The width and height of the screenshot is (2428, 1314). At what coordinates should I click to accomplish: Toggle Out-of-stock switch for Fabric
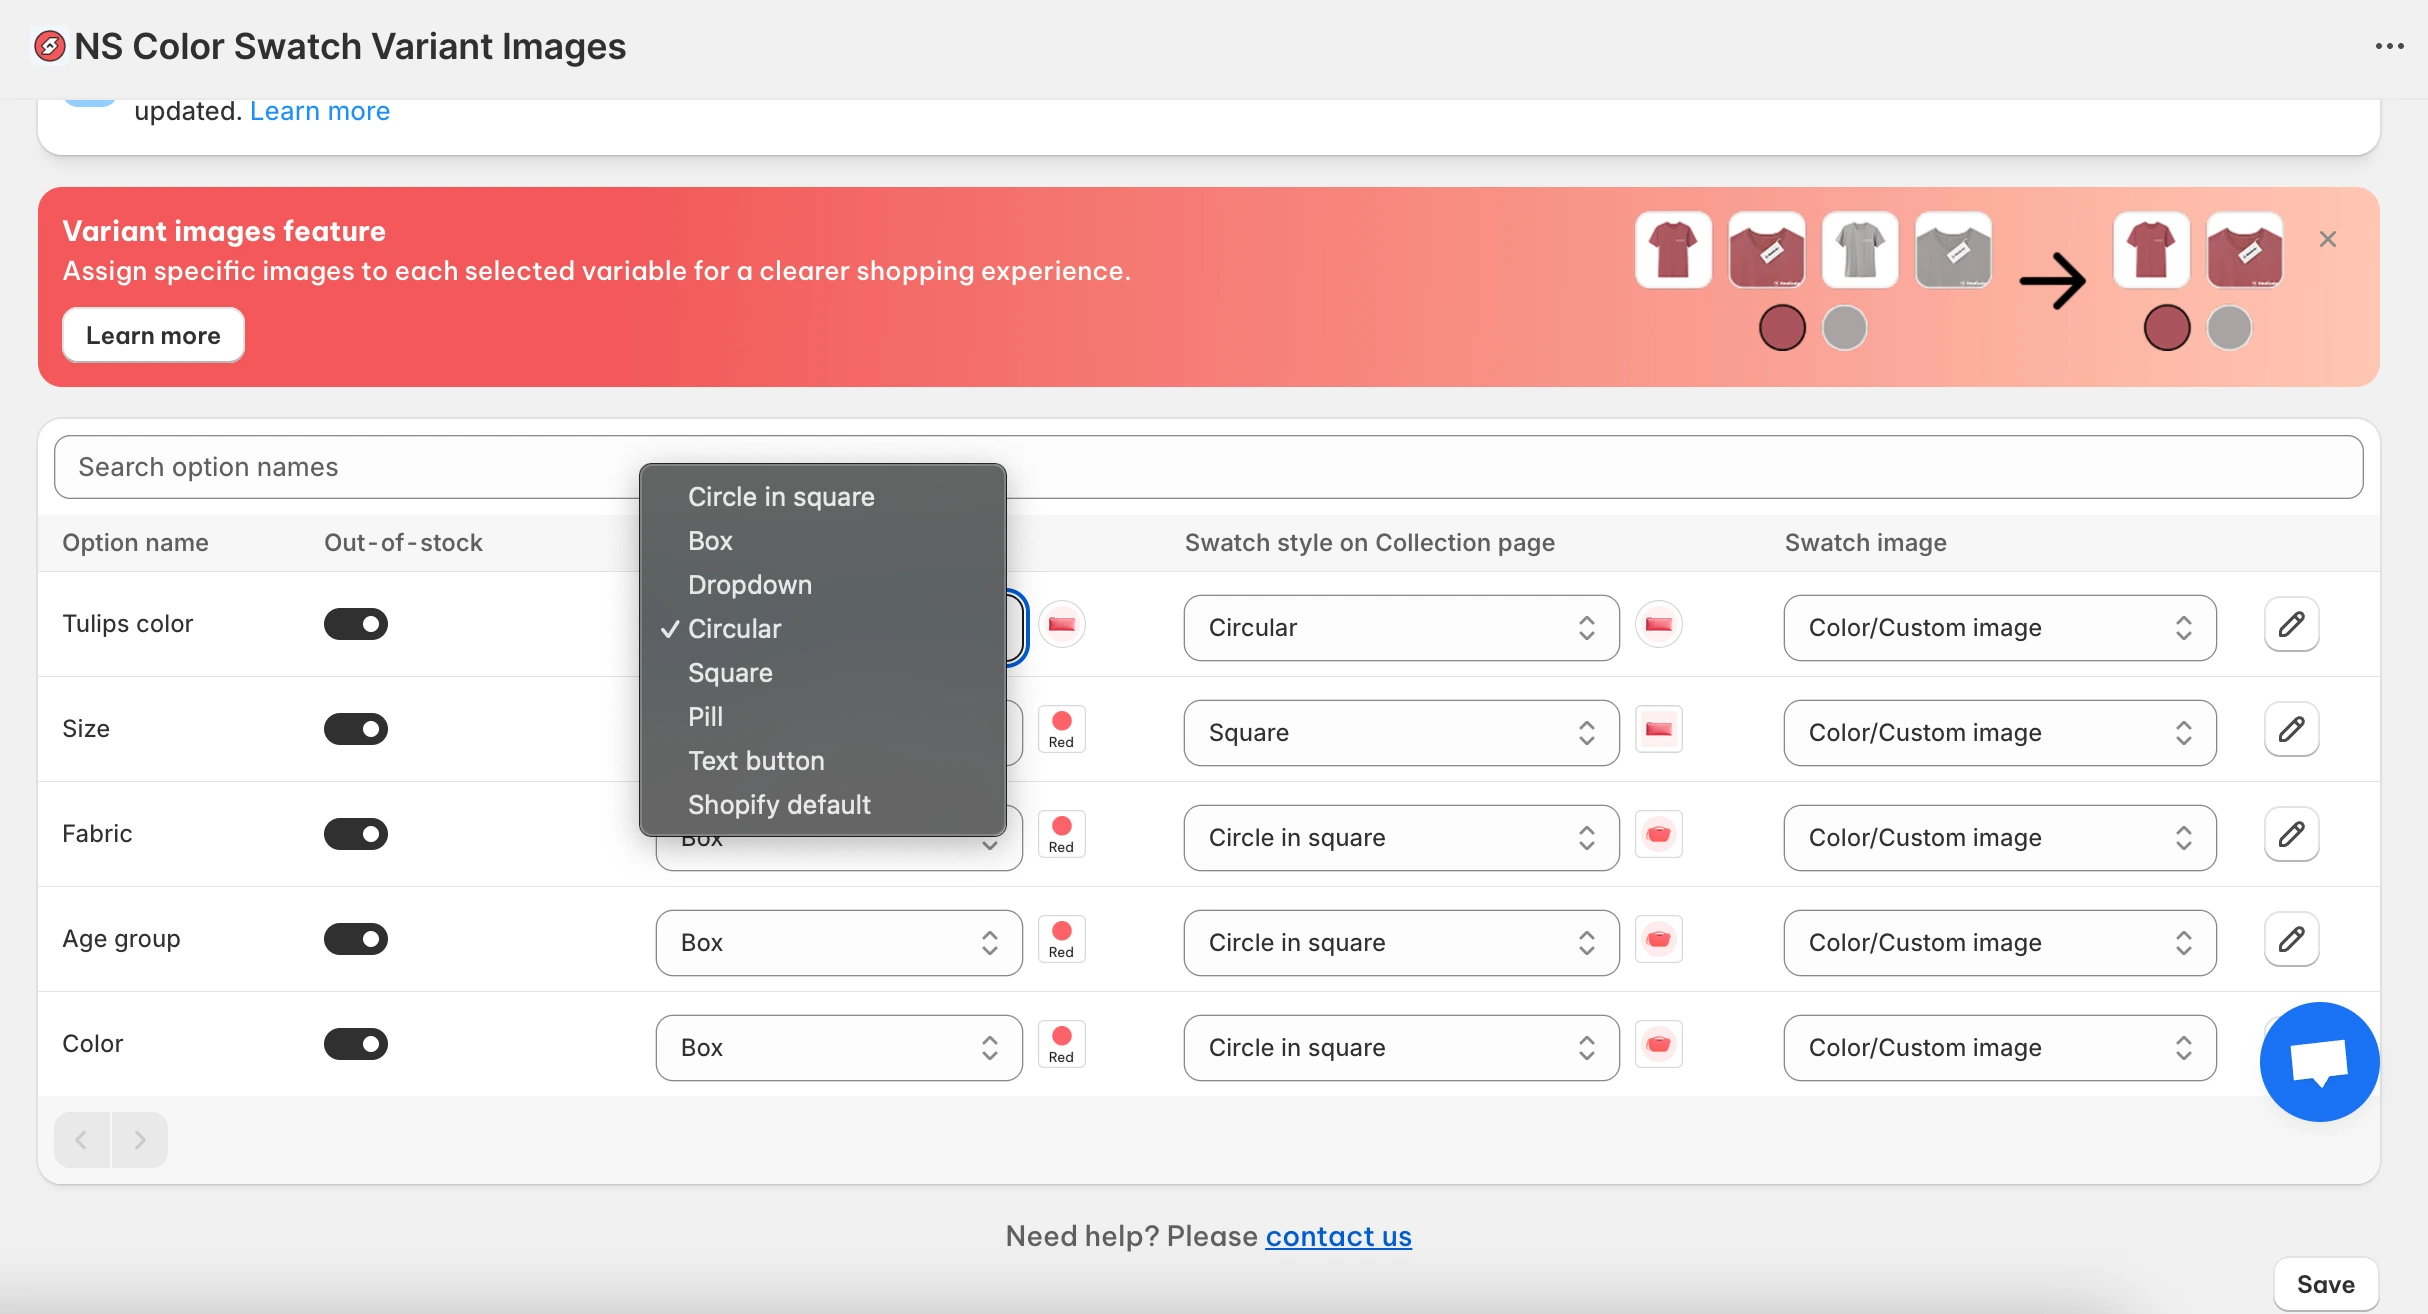click(356, 834)
